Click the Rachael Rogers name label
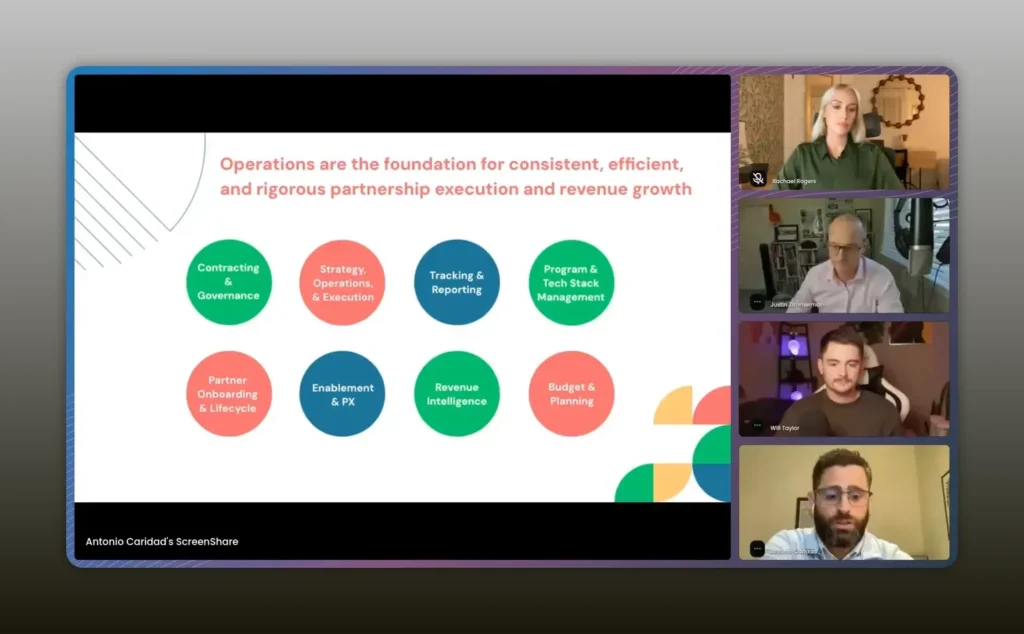The image size is (1024, 634). pos(794,181)
